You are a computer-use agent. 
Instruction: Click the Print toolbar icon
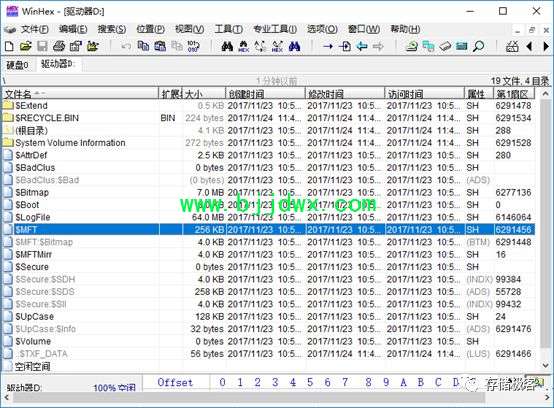click(x=59, y=46)
